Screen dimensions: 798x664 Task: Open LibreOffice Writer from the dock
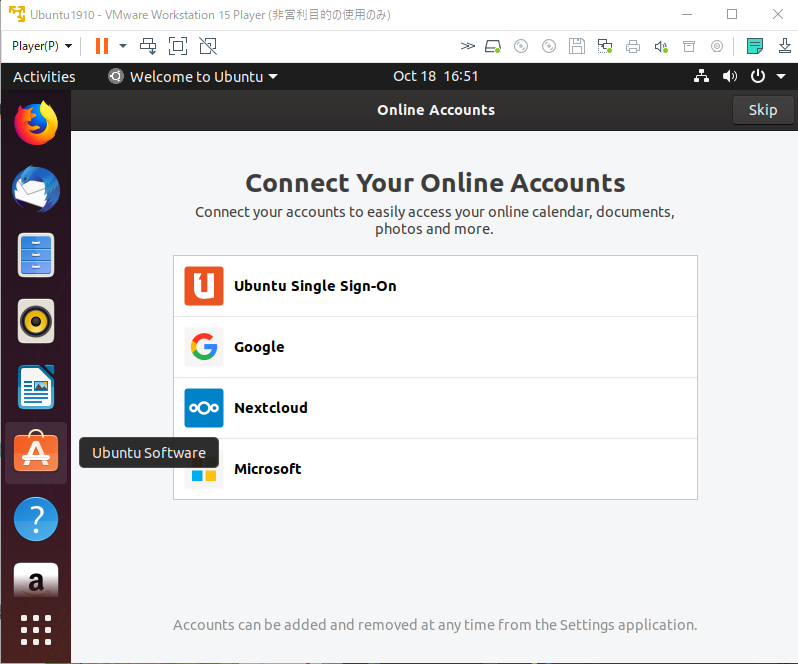36,387
